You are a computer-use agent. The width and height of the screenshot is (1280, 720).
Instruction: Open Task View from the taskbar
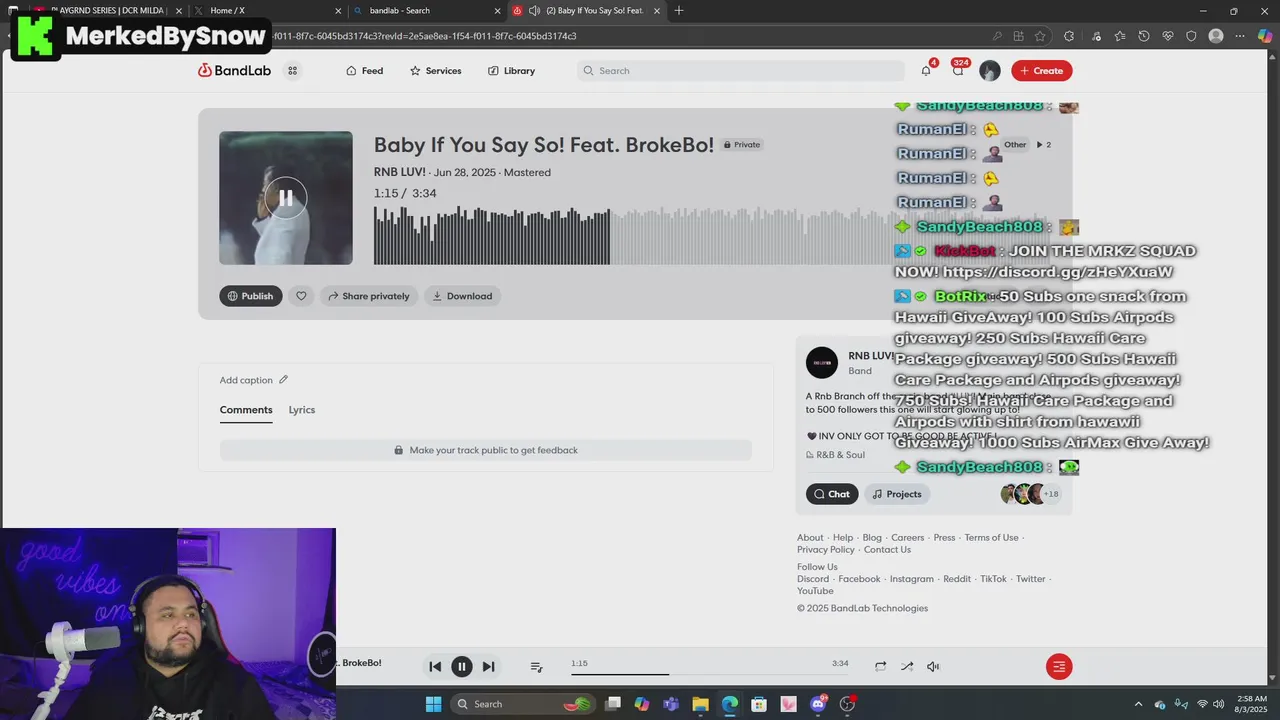click(x=613, y=704)
